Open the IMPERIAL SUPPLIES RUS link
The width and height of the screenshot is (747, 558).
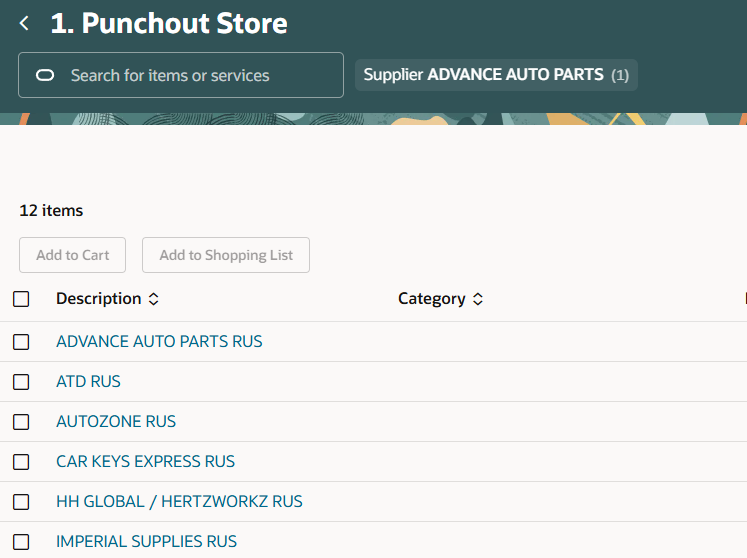pos(146,541)
